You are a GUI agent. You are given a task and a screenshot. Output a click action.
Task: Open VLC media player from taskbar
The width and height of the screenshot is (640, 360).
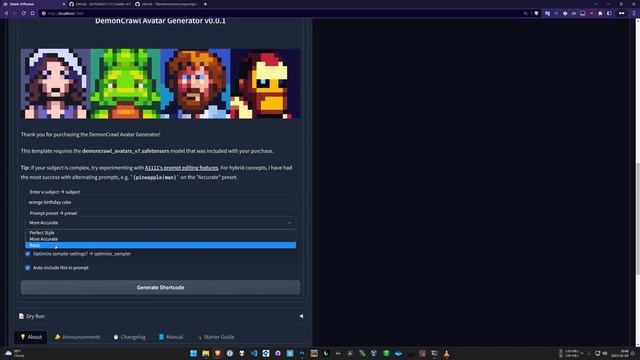click(x=446, y=353)
